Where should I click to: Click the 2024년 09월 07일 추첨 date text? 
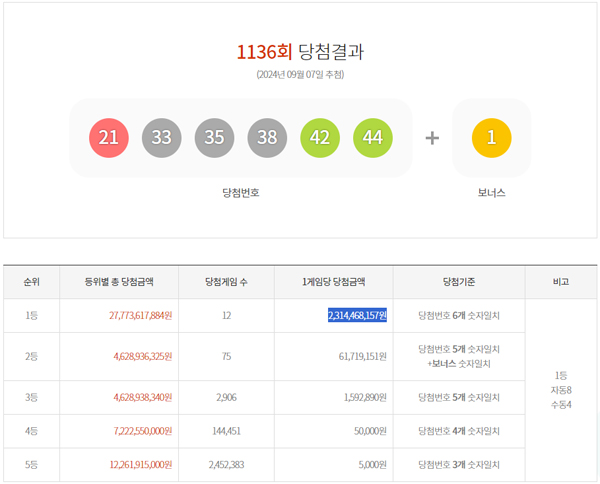coord(300,75)
